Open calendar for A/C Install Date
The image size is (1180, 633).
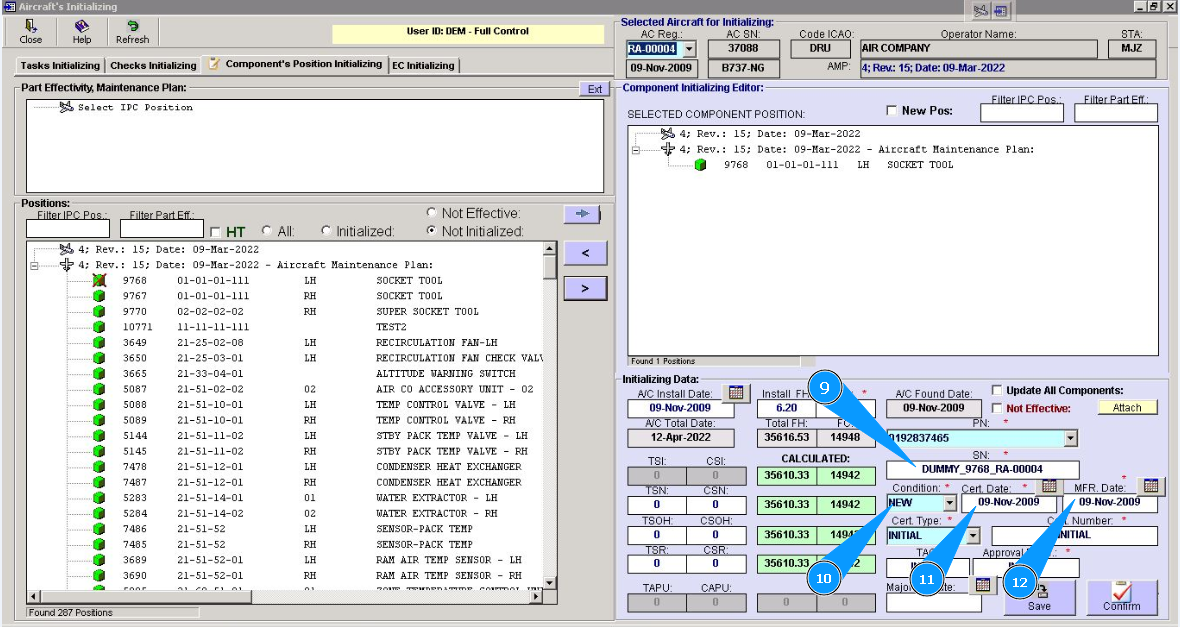coord(735,393)
